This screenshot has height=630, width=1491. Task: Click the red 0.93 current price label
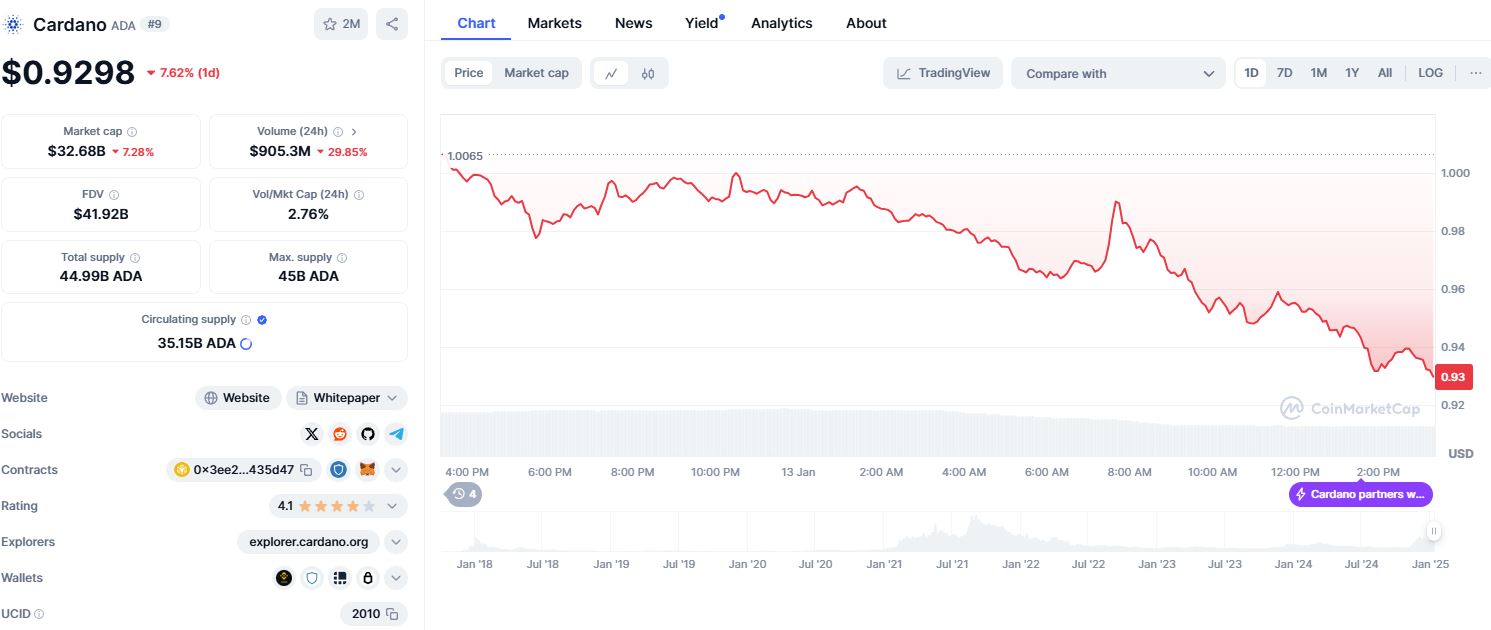[1453, 377]
